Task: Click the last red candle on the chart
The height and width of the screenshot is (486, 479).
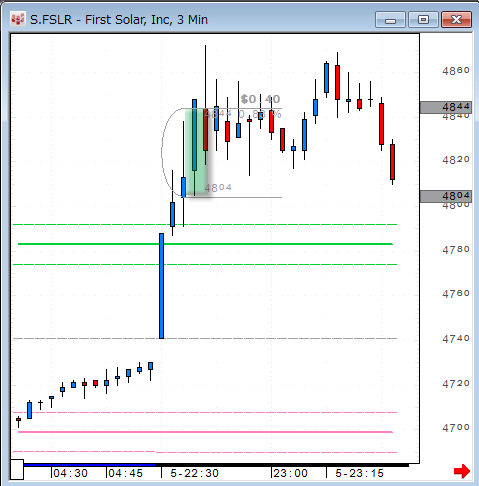Action: pos(393,162)
